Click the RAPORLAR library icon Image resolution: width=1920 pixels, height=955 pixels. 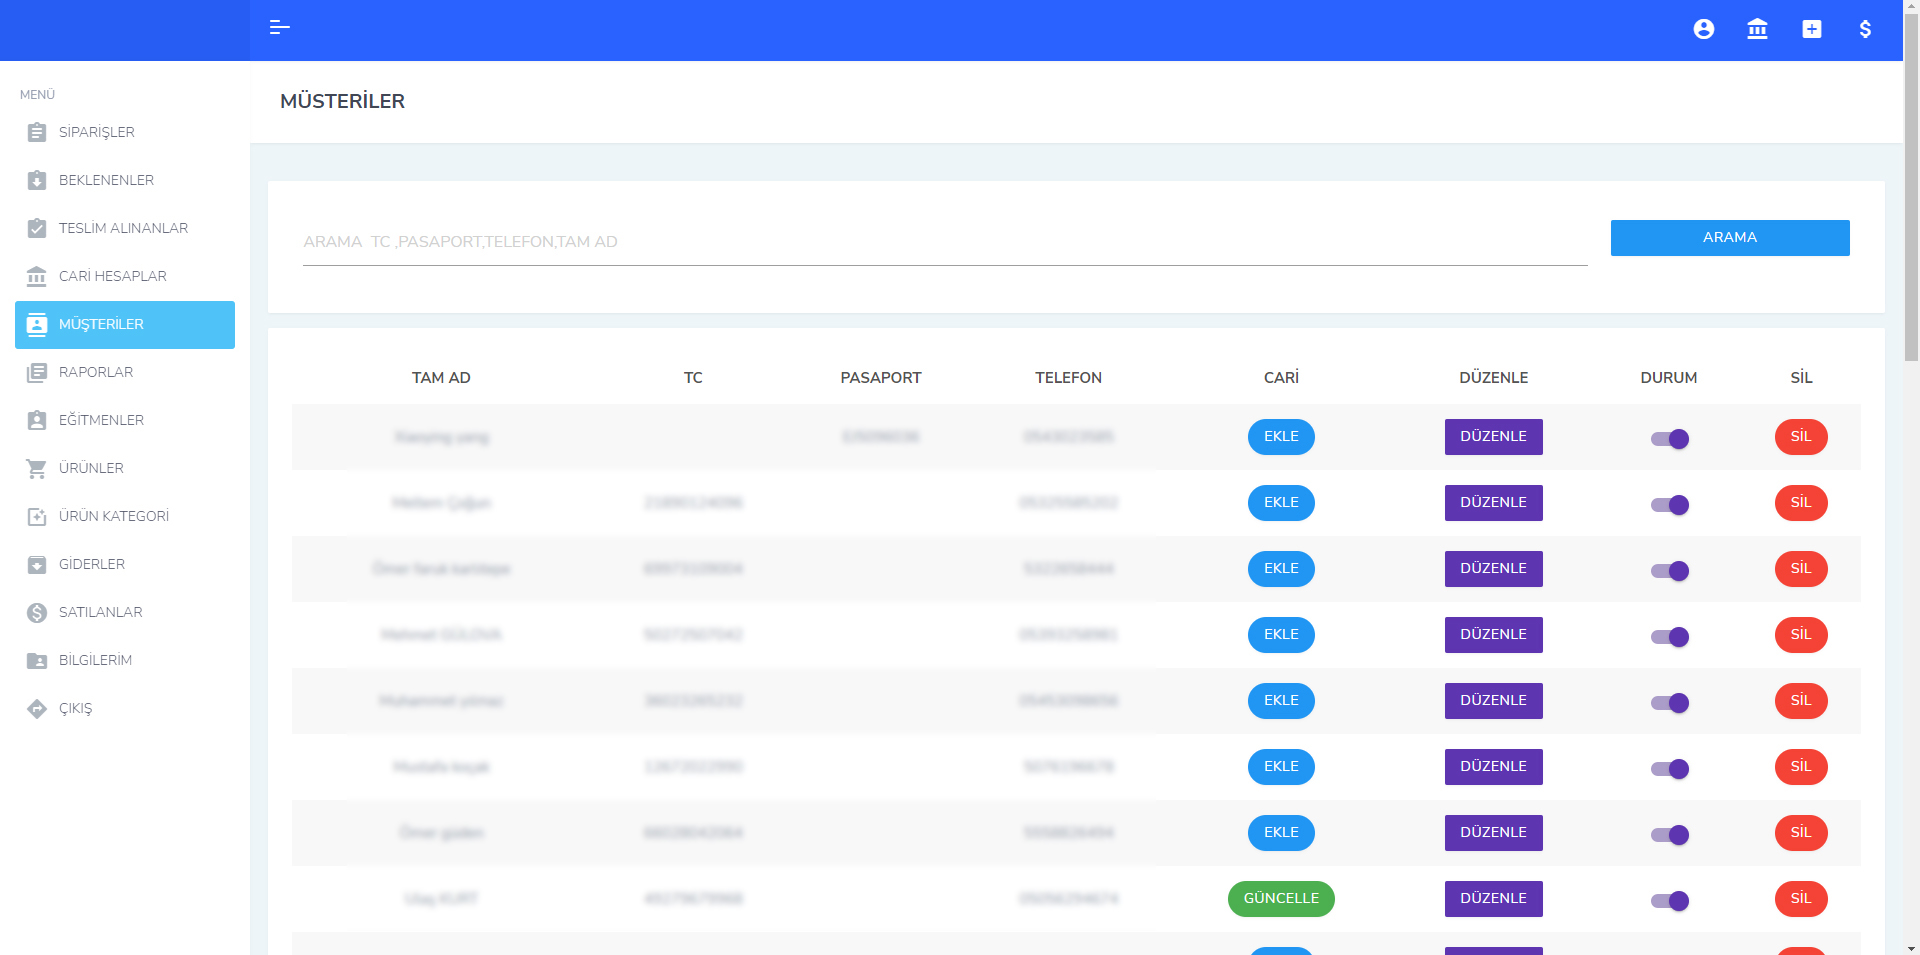pyautogui.click(x=37, y=372)
